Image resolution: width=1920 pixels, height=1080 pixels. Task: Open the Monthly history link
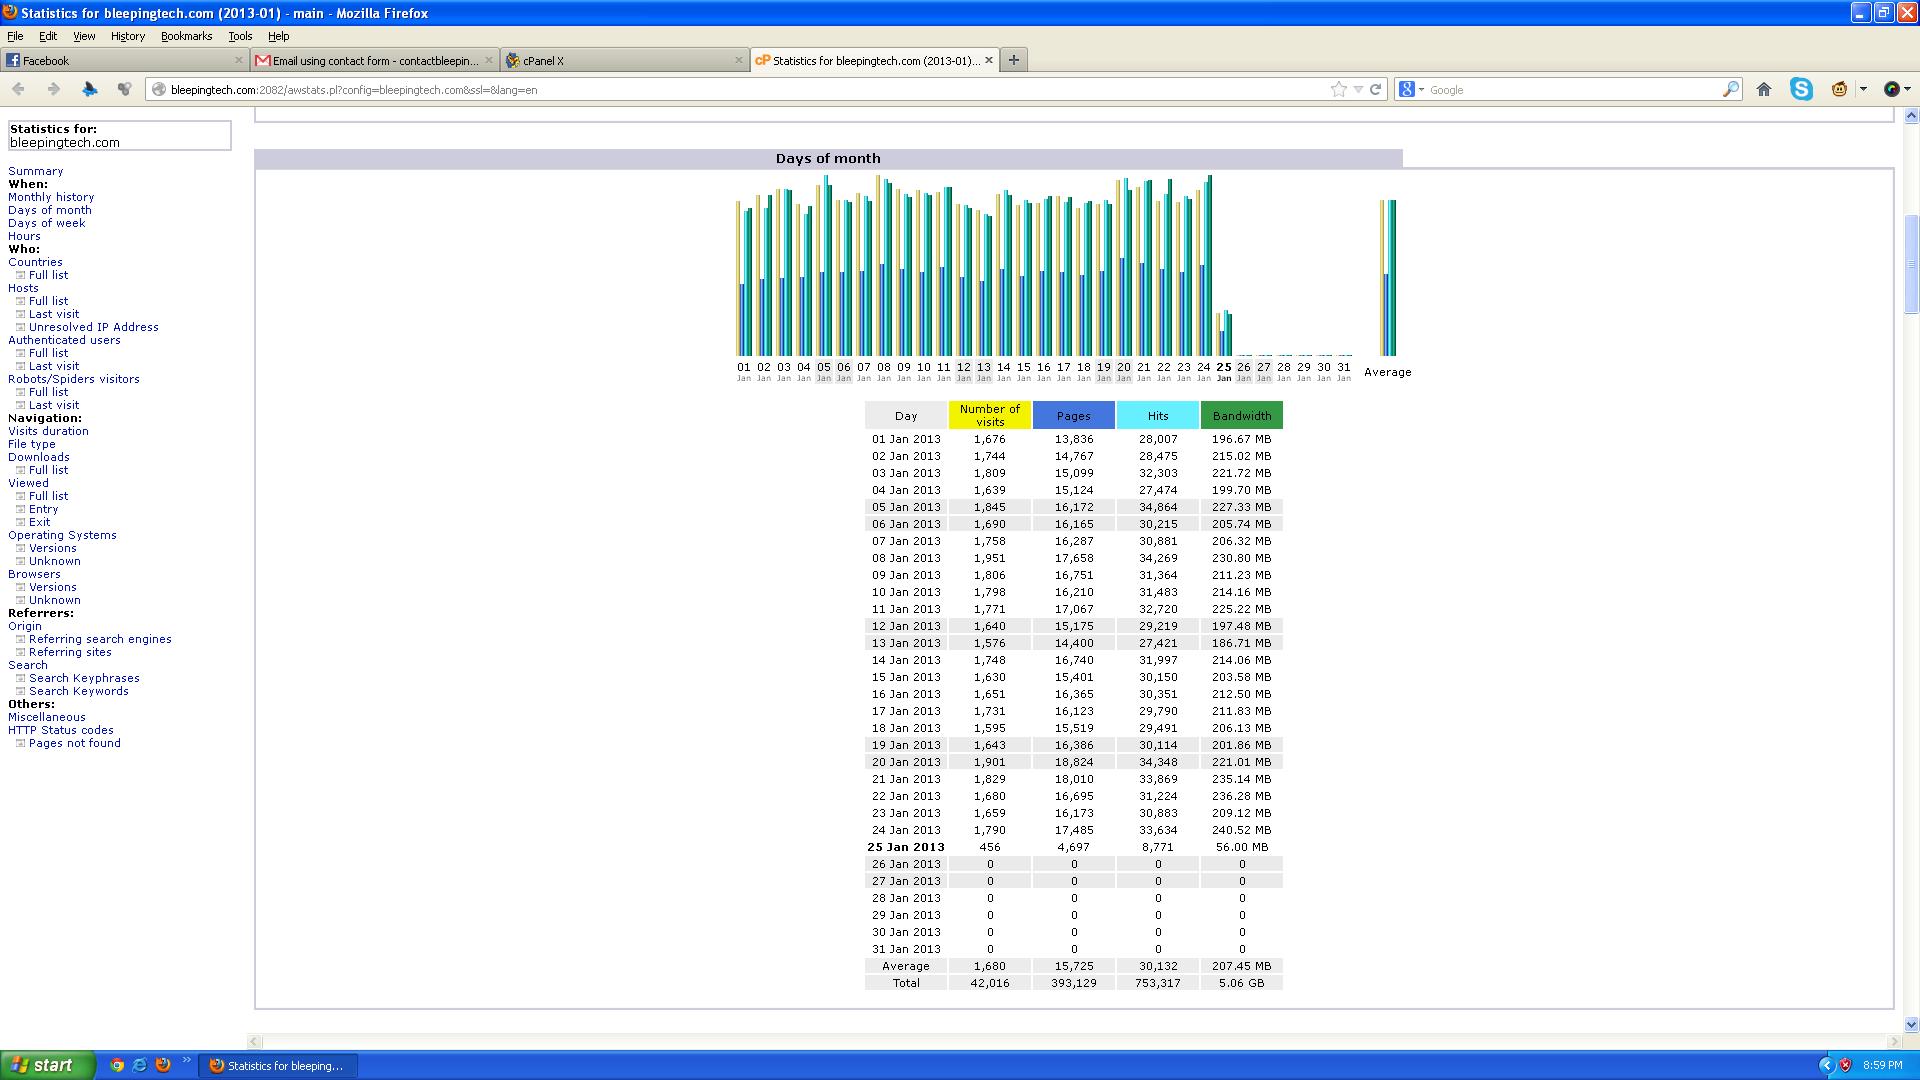(x=51, y=197)
